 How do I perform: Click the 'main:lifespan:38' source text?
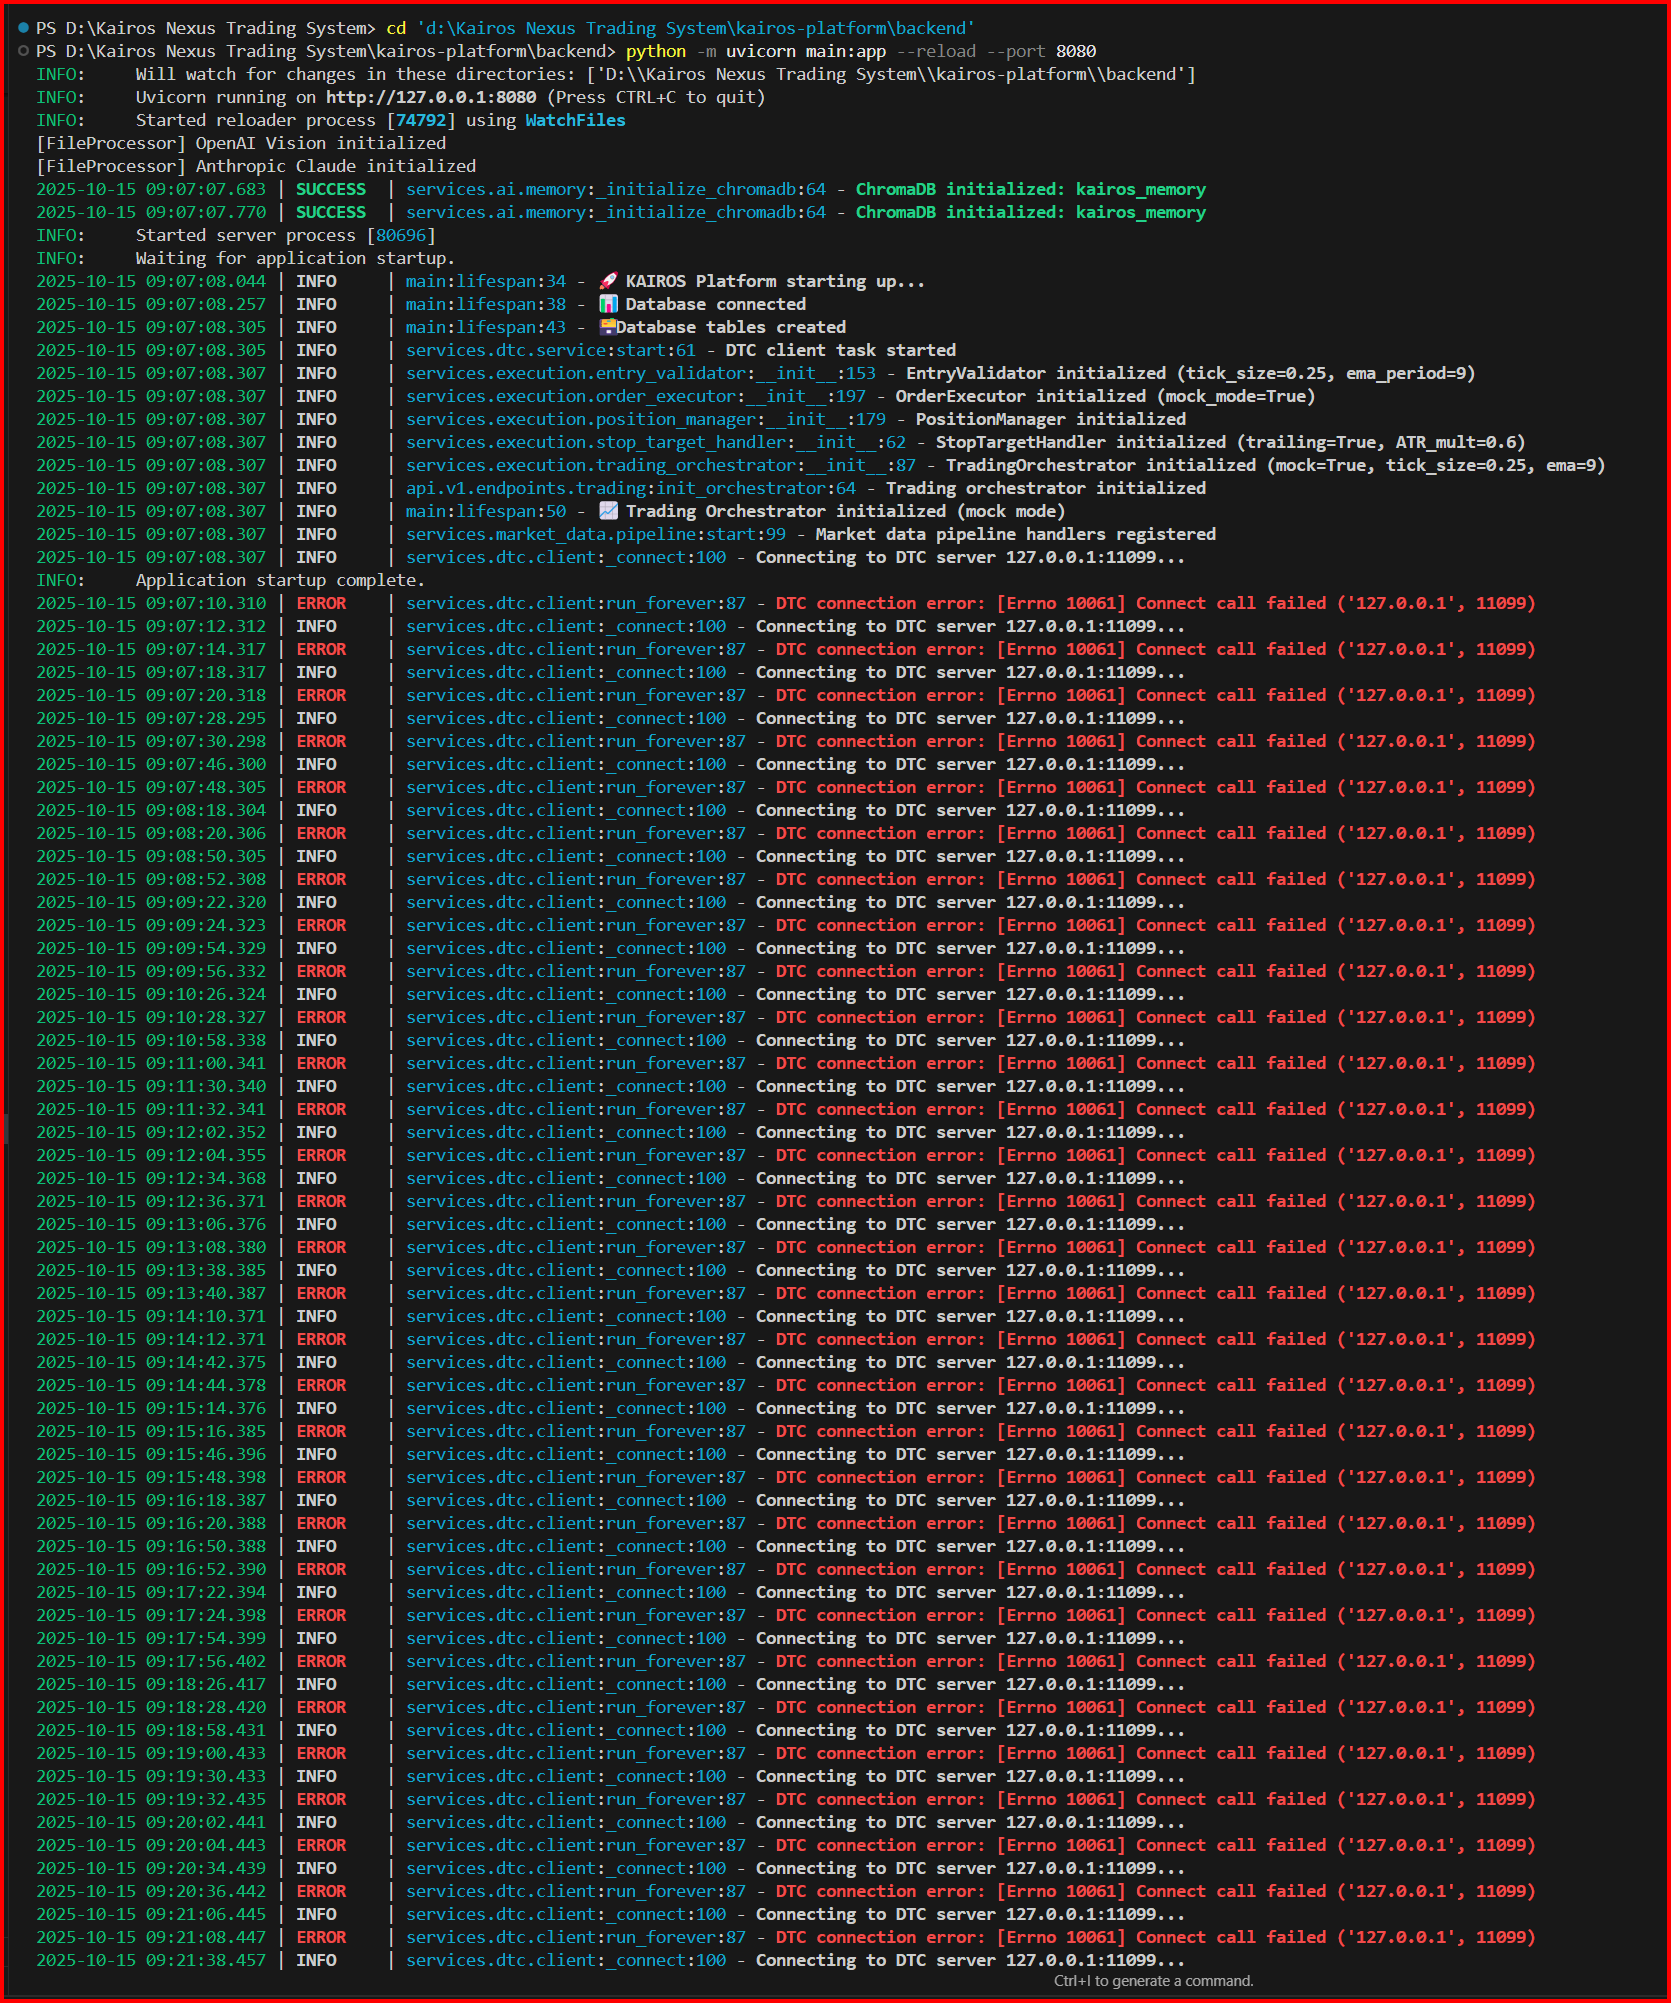pos(486,304)
